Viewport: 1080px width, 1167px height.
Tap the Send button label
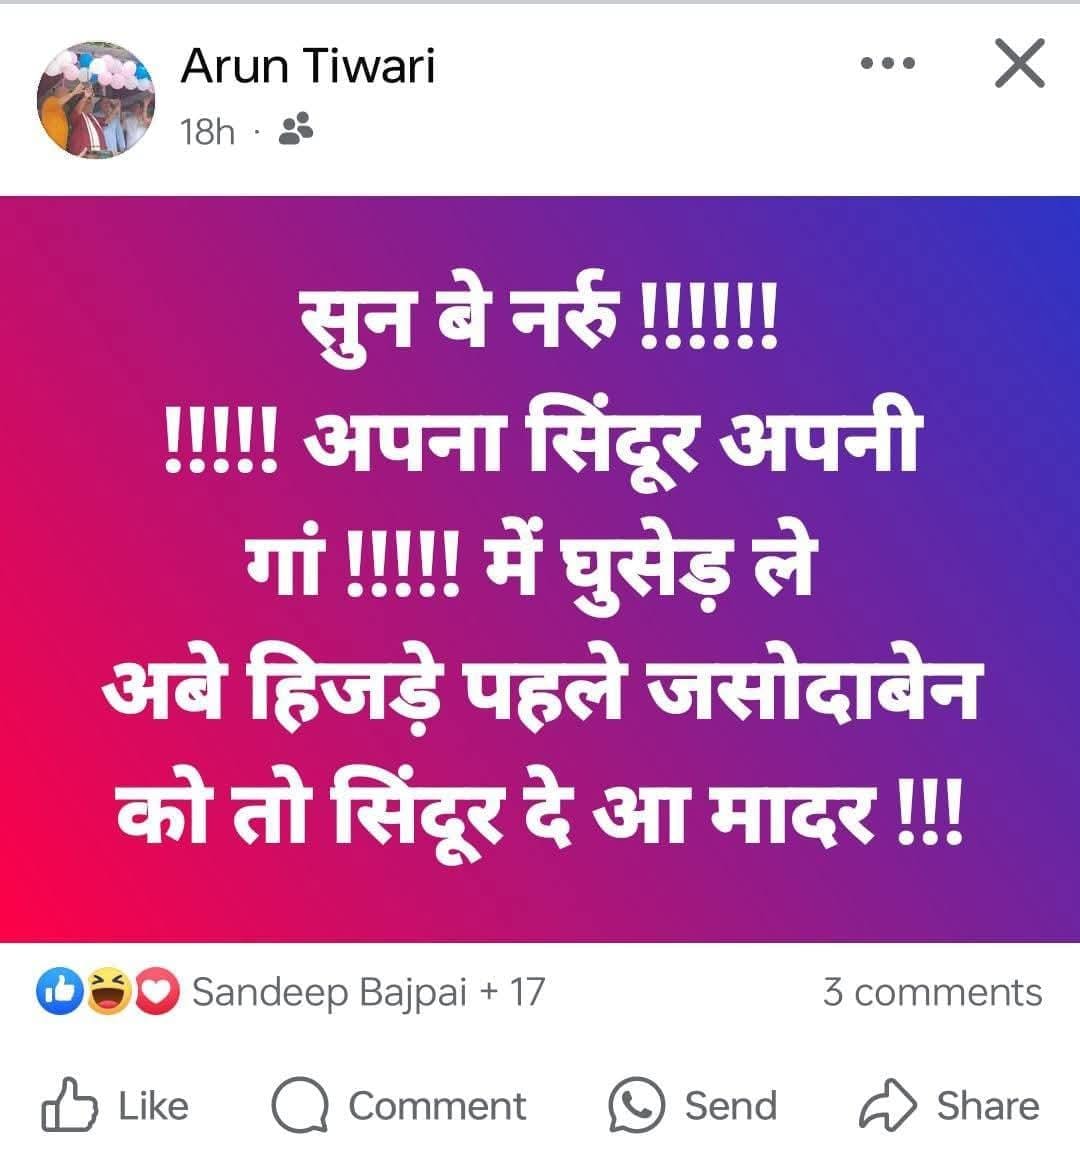[730, 1105]
